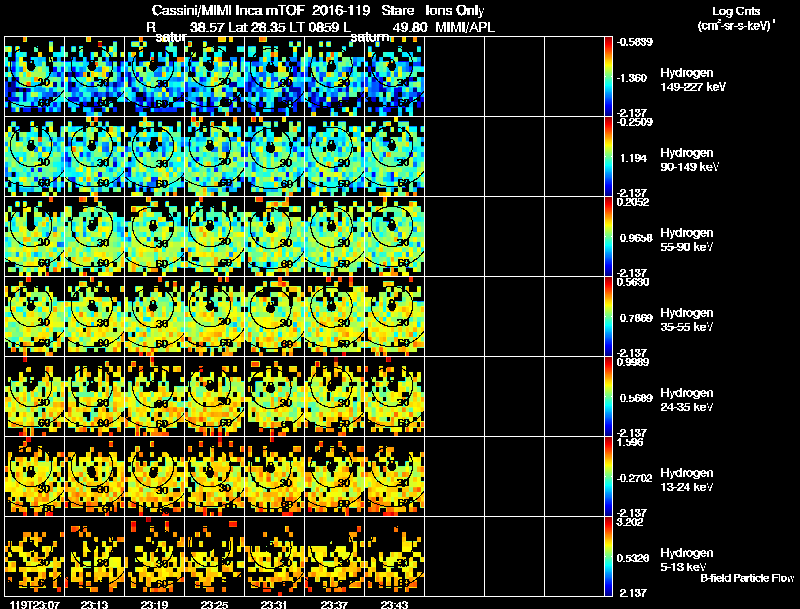
Task: Click the '23:43' time label
Action: [394, 605]
